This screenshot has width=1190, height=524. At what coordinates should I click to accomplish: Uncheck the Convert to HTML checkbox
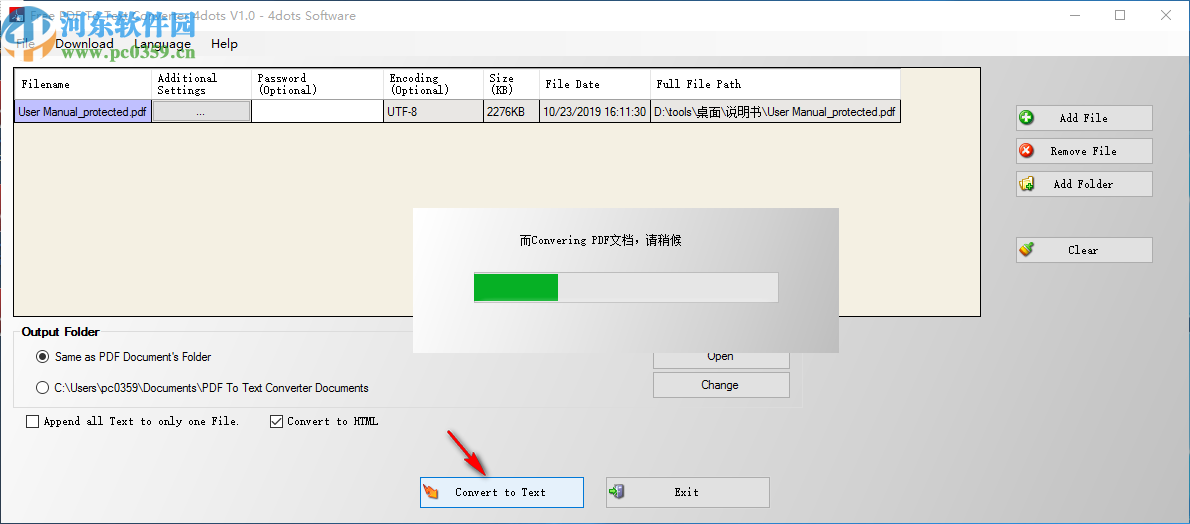(276, 421)
